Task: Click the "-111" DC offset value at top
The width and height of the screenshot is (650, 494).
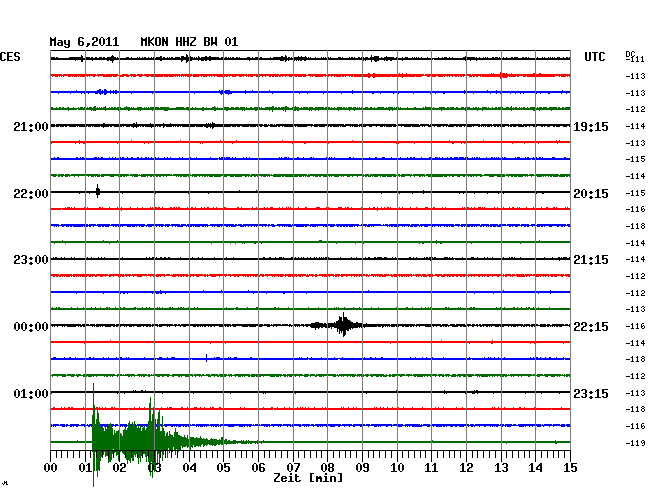Action: click(635, 59)
